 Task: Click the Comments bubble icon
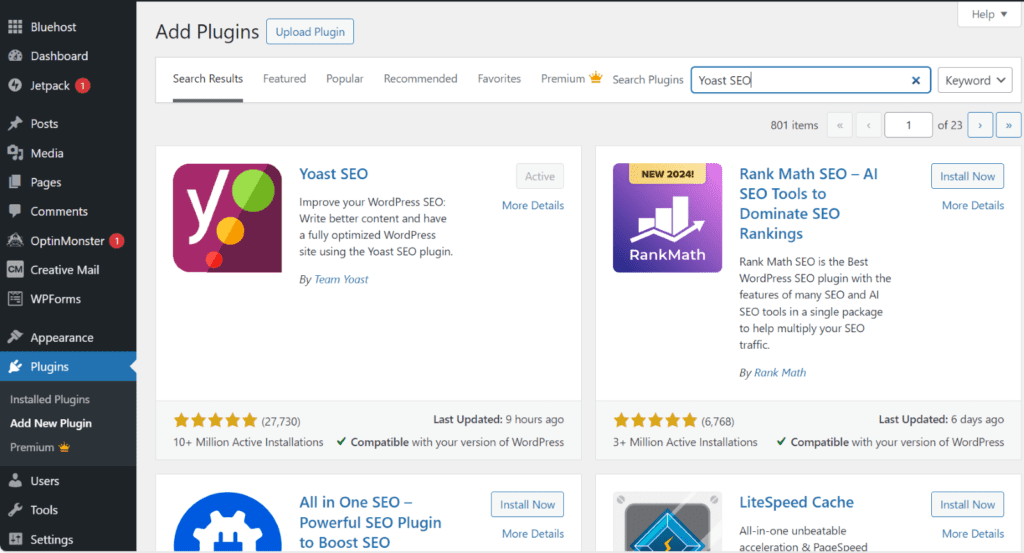[15, 211]
